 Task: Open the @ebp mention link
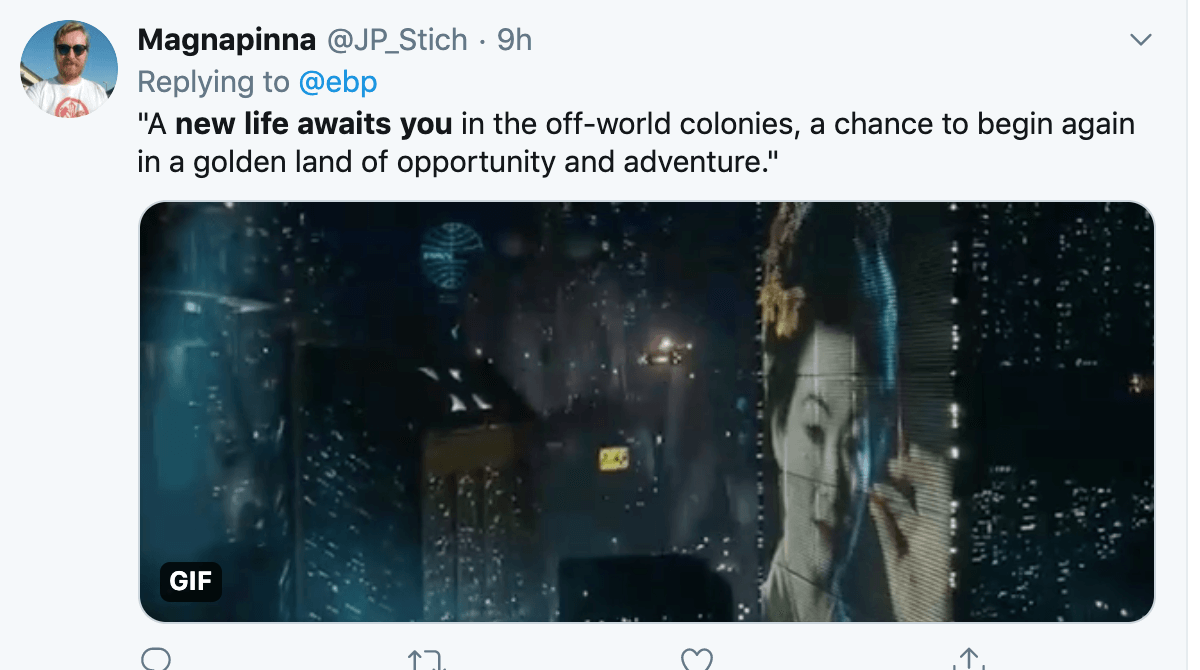click(337, 82)
